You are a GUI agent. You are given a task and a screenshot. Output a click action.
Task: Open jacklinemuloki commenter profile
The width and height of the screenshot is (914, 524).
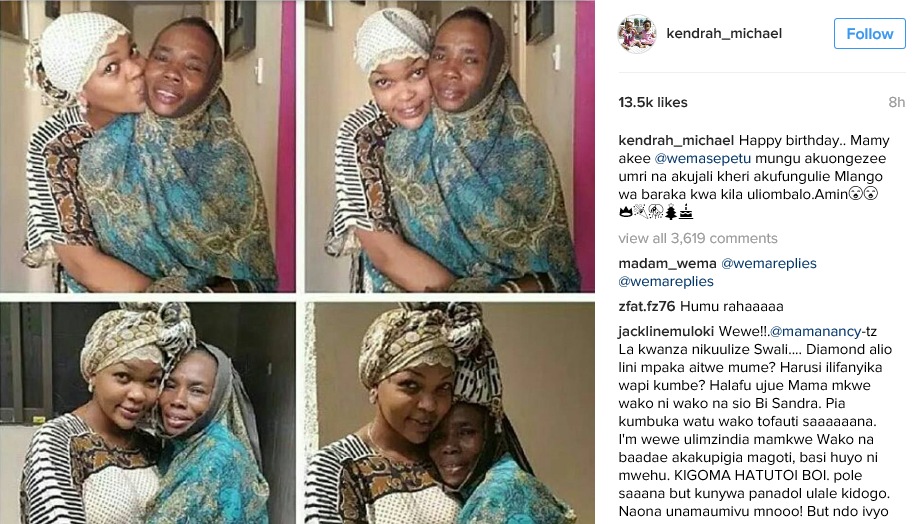[x=666, y=332]
